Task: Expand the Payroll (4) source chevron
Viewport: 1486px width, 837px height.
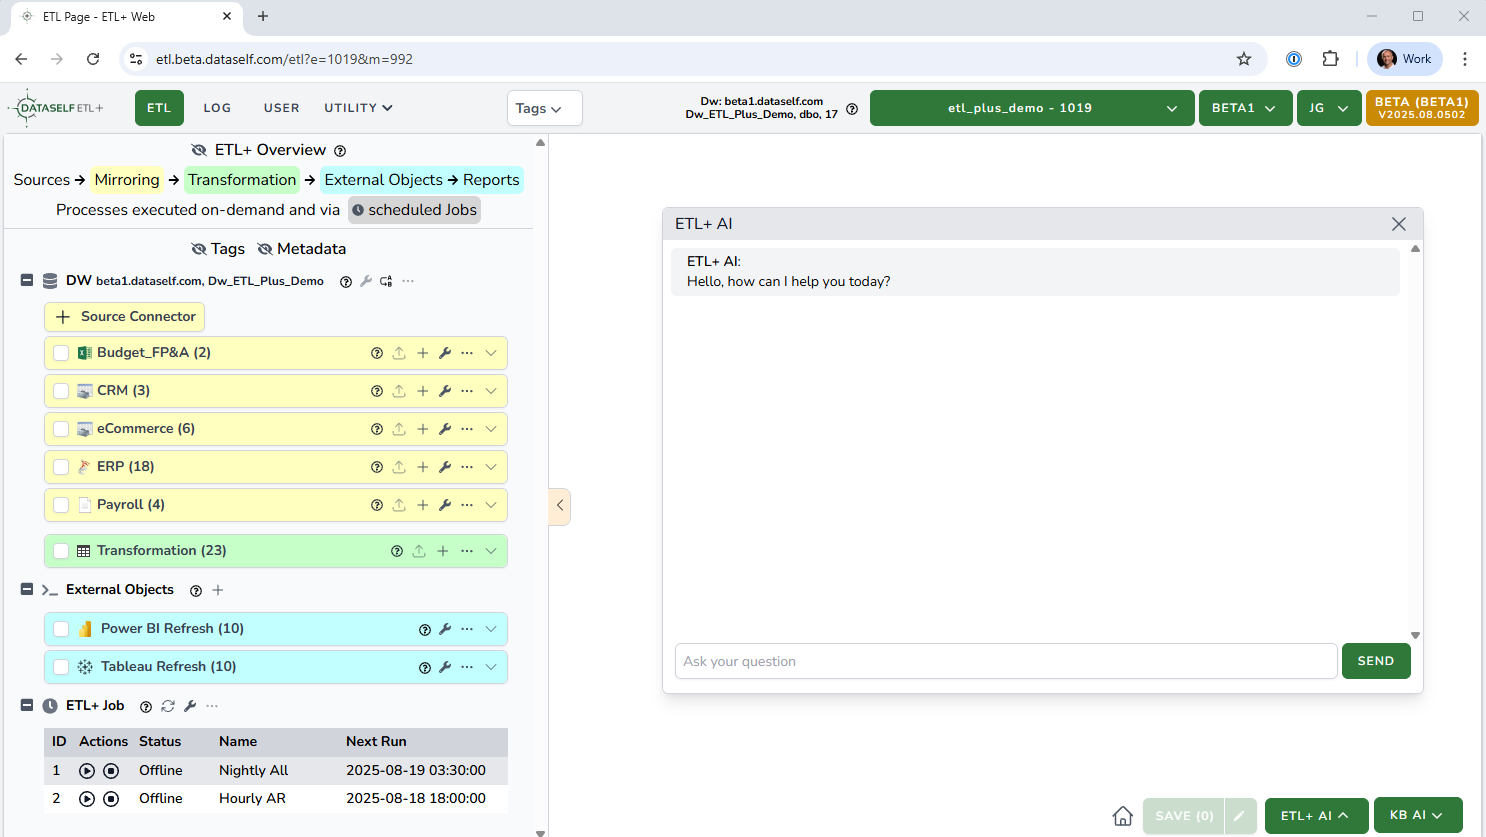Action: pyautogui.click(x=491, y=505)
